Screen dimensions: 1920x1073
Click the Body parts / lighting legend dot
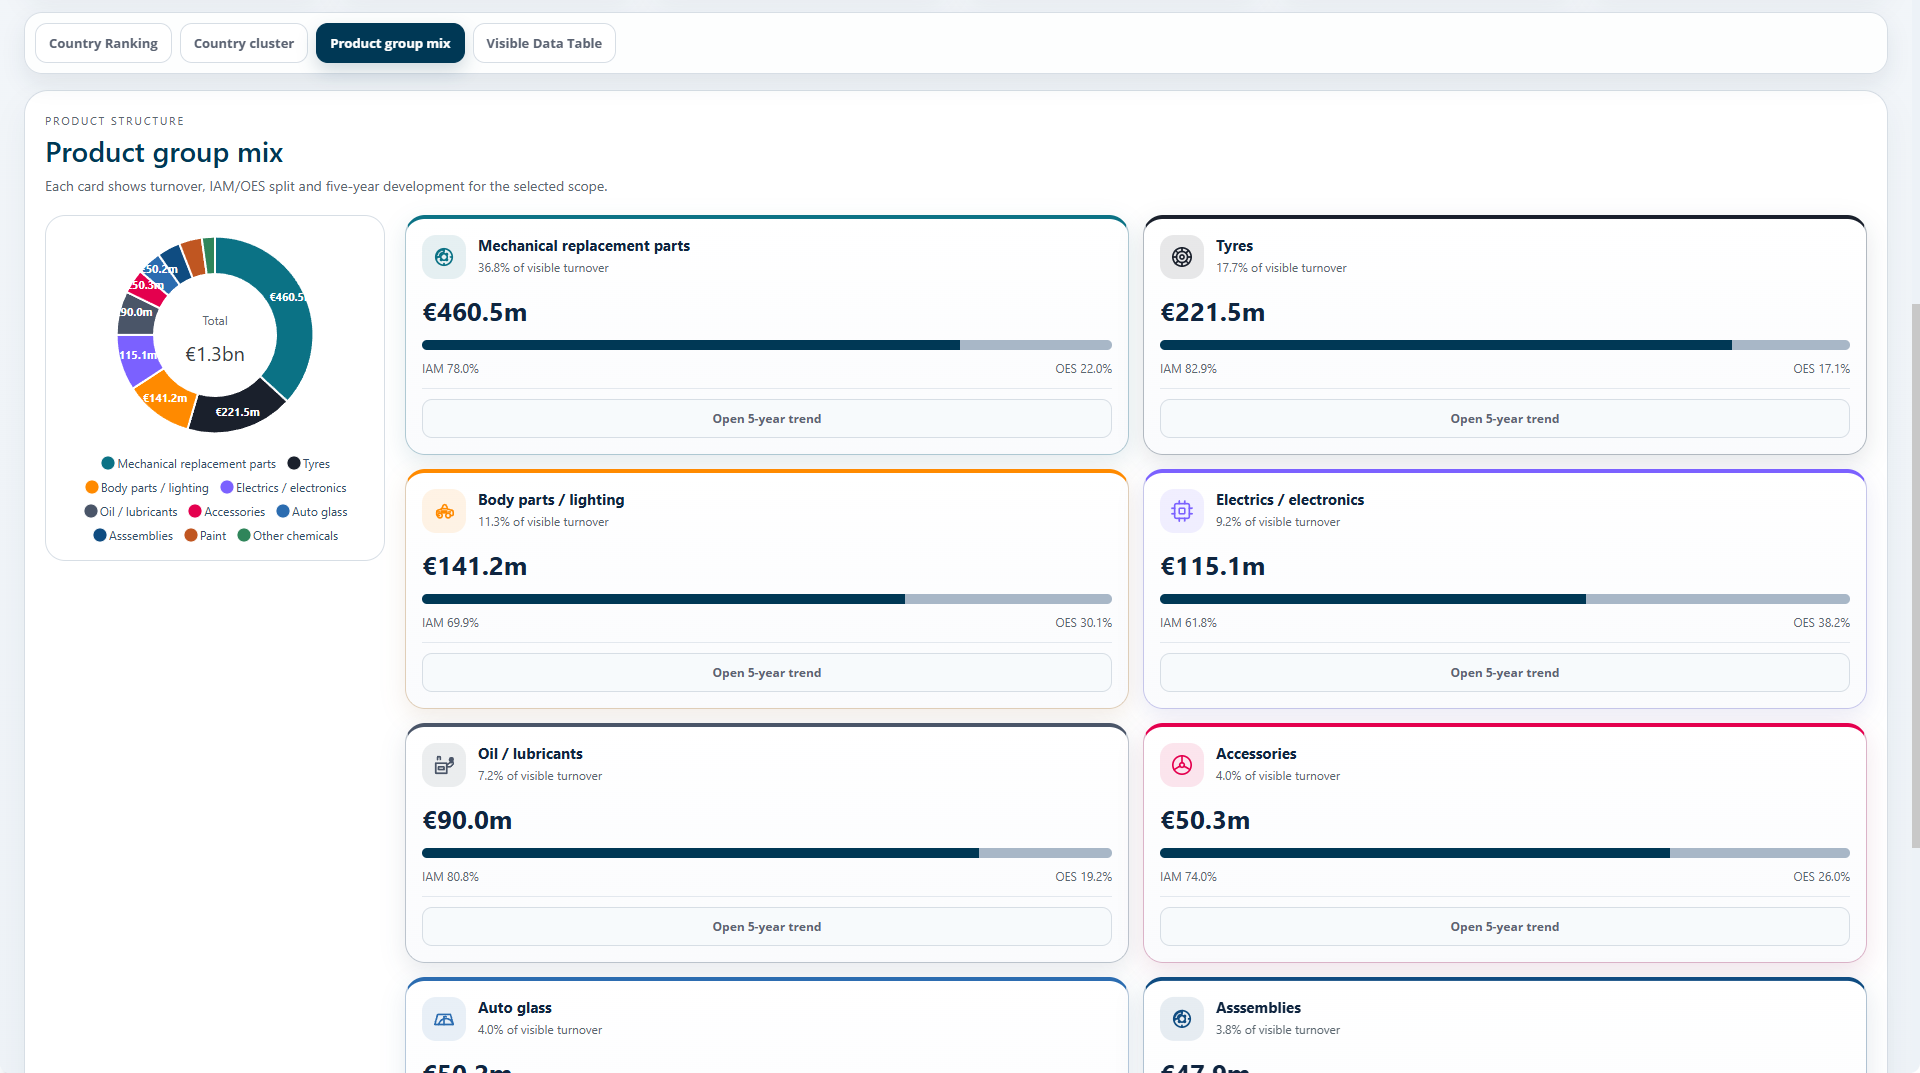(92, 487)
